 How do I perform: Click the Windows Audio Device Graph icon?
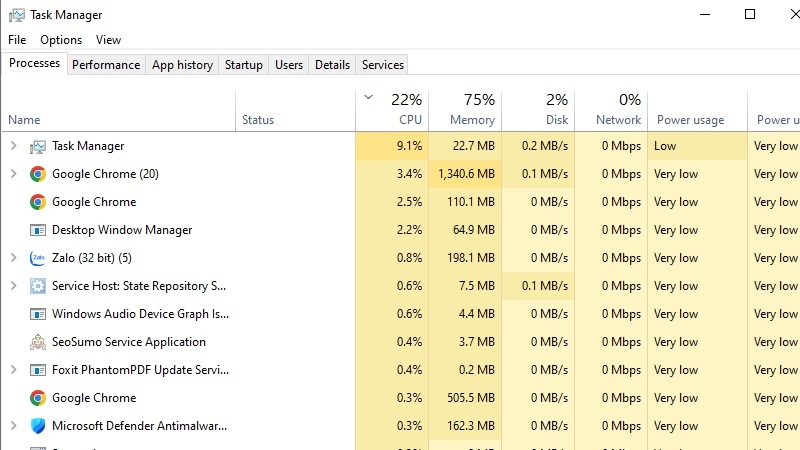coord(38,314)
